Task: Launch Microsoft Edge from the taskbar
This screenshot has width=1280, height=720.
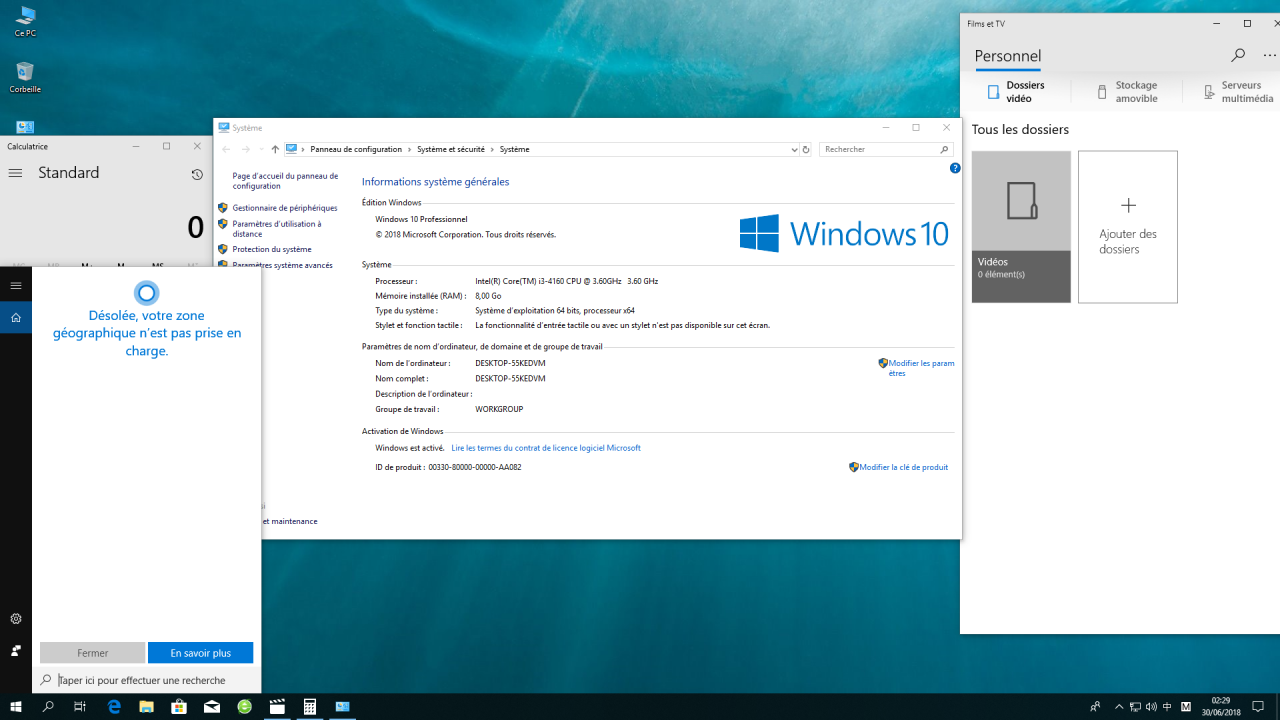Action: tap(114, 706)
